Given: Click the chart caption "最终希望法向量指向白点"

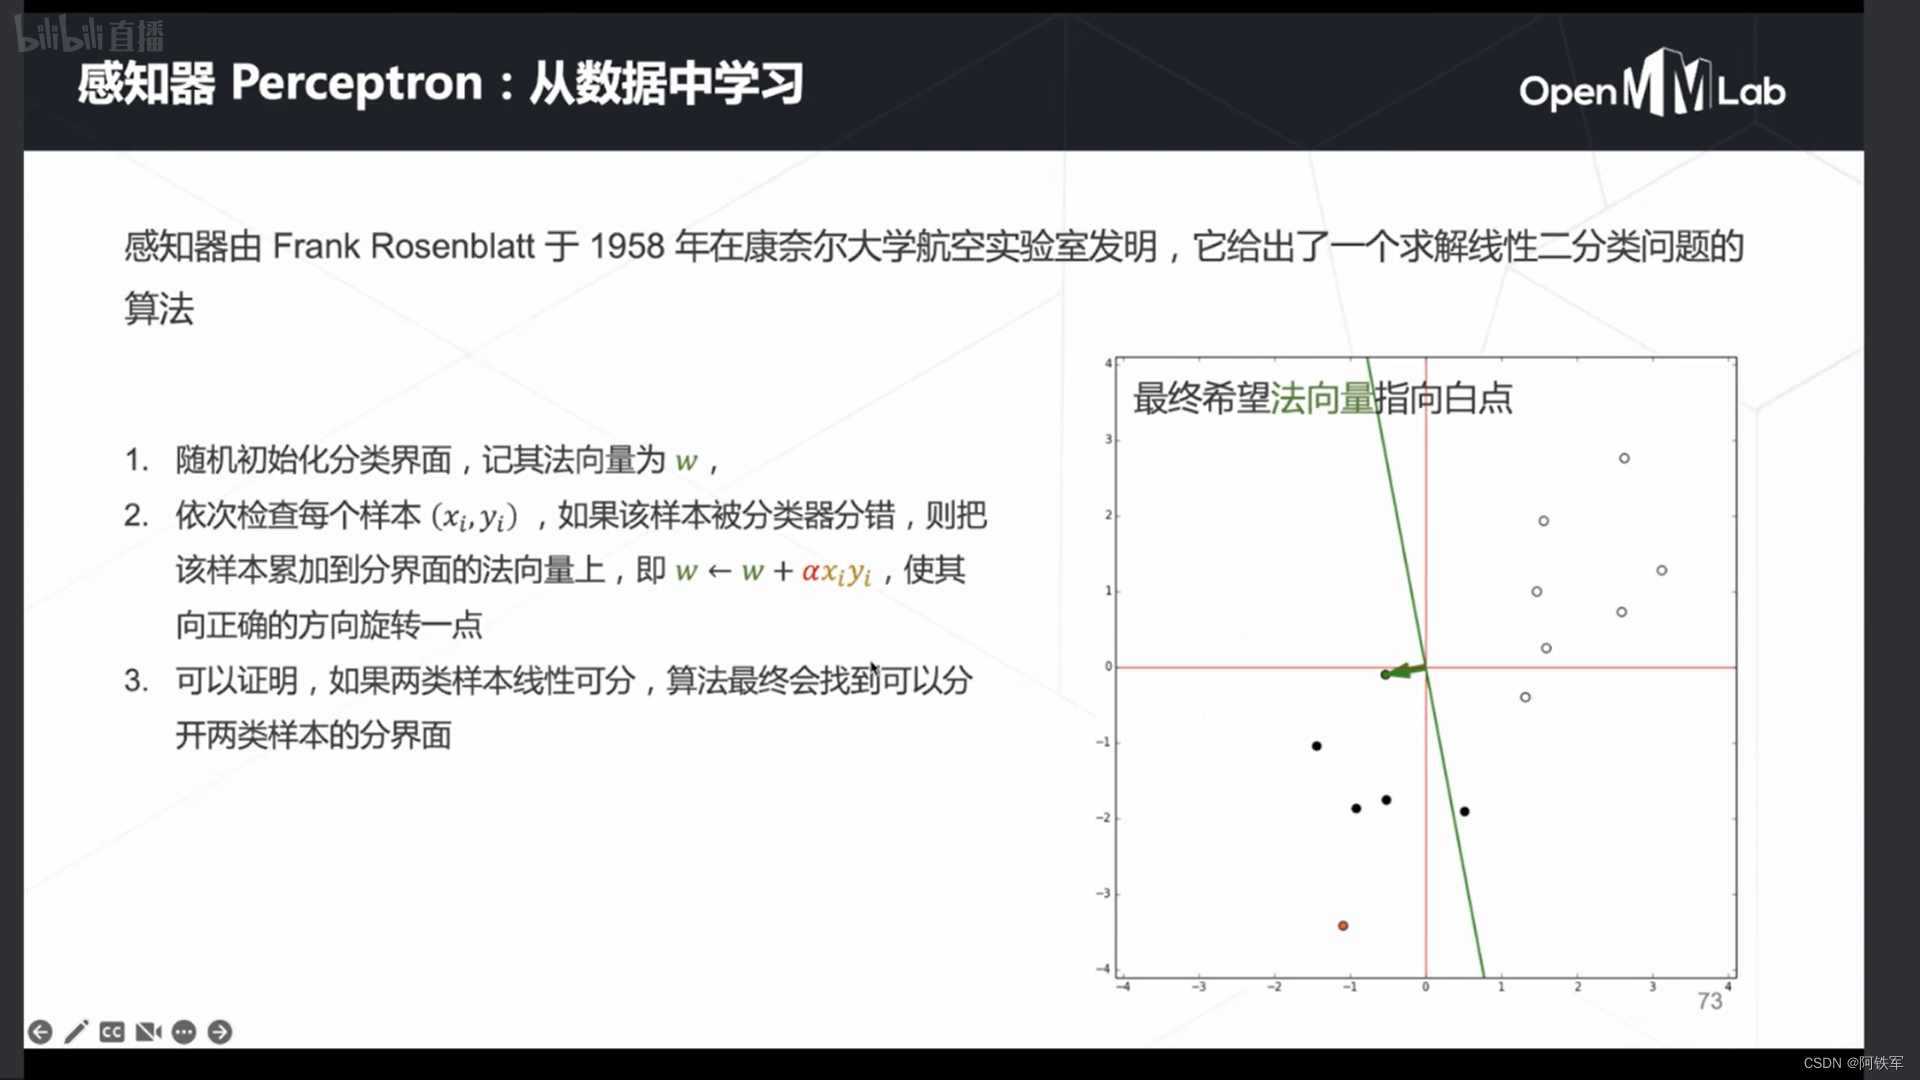Looking at the screenshot, I should (1322, 398).
